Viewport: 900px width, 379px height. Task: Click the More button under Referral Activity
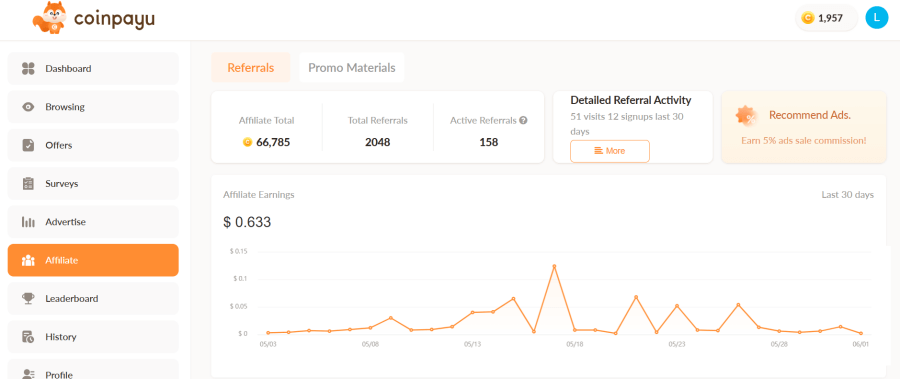(x=610, y=151)
